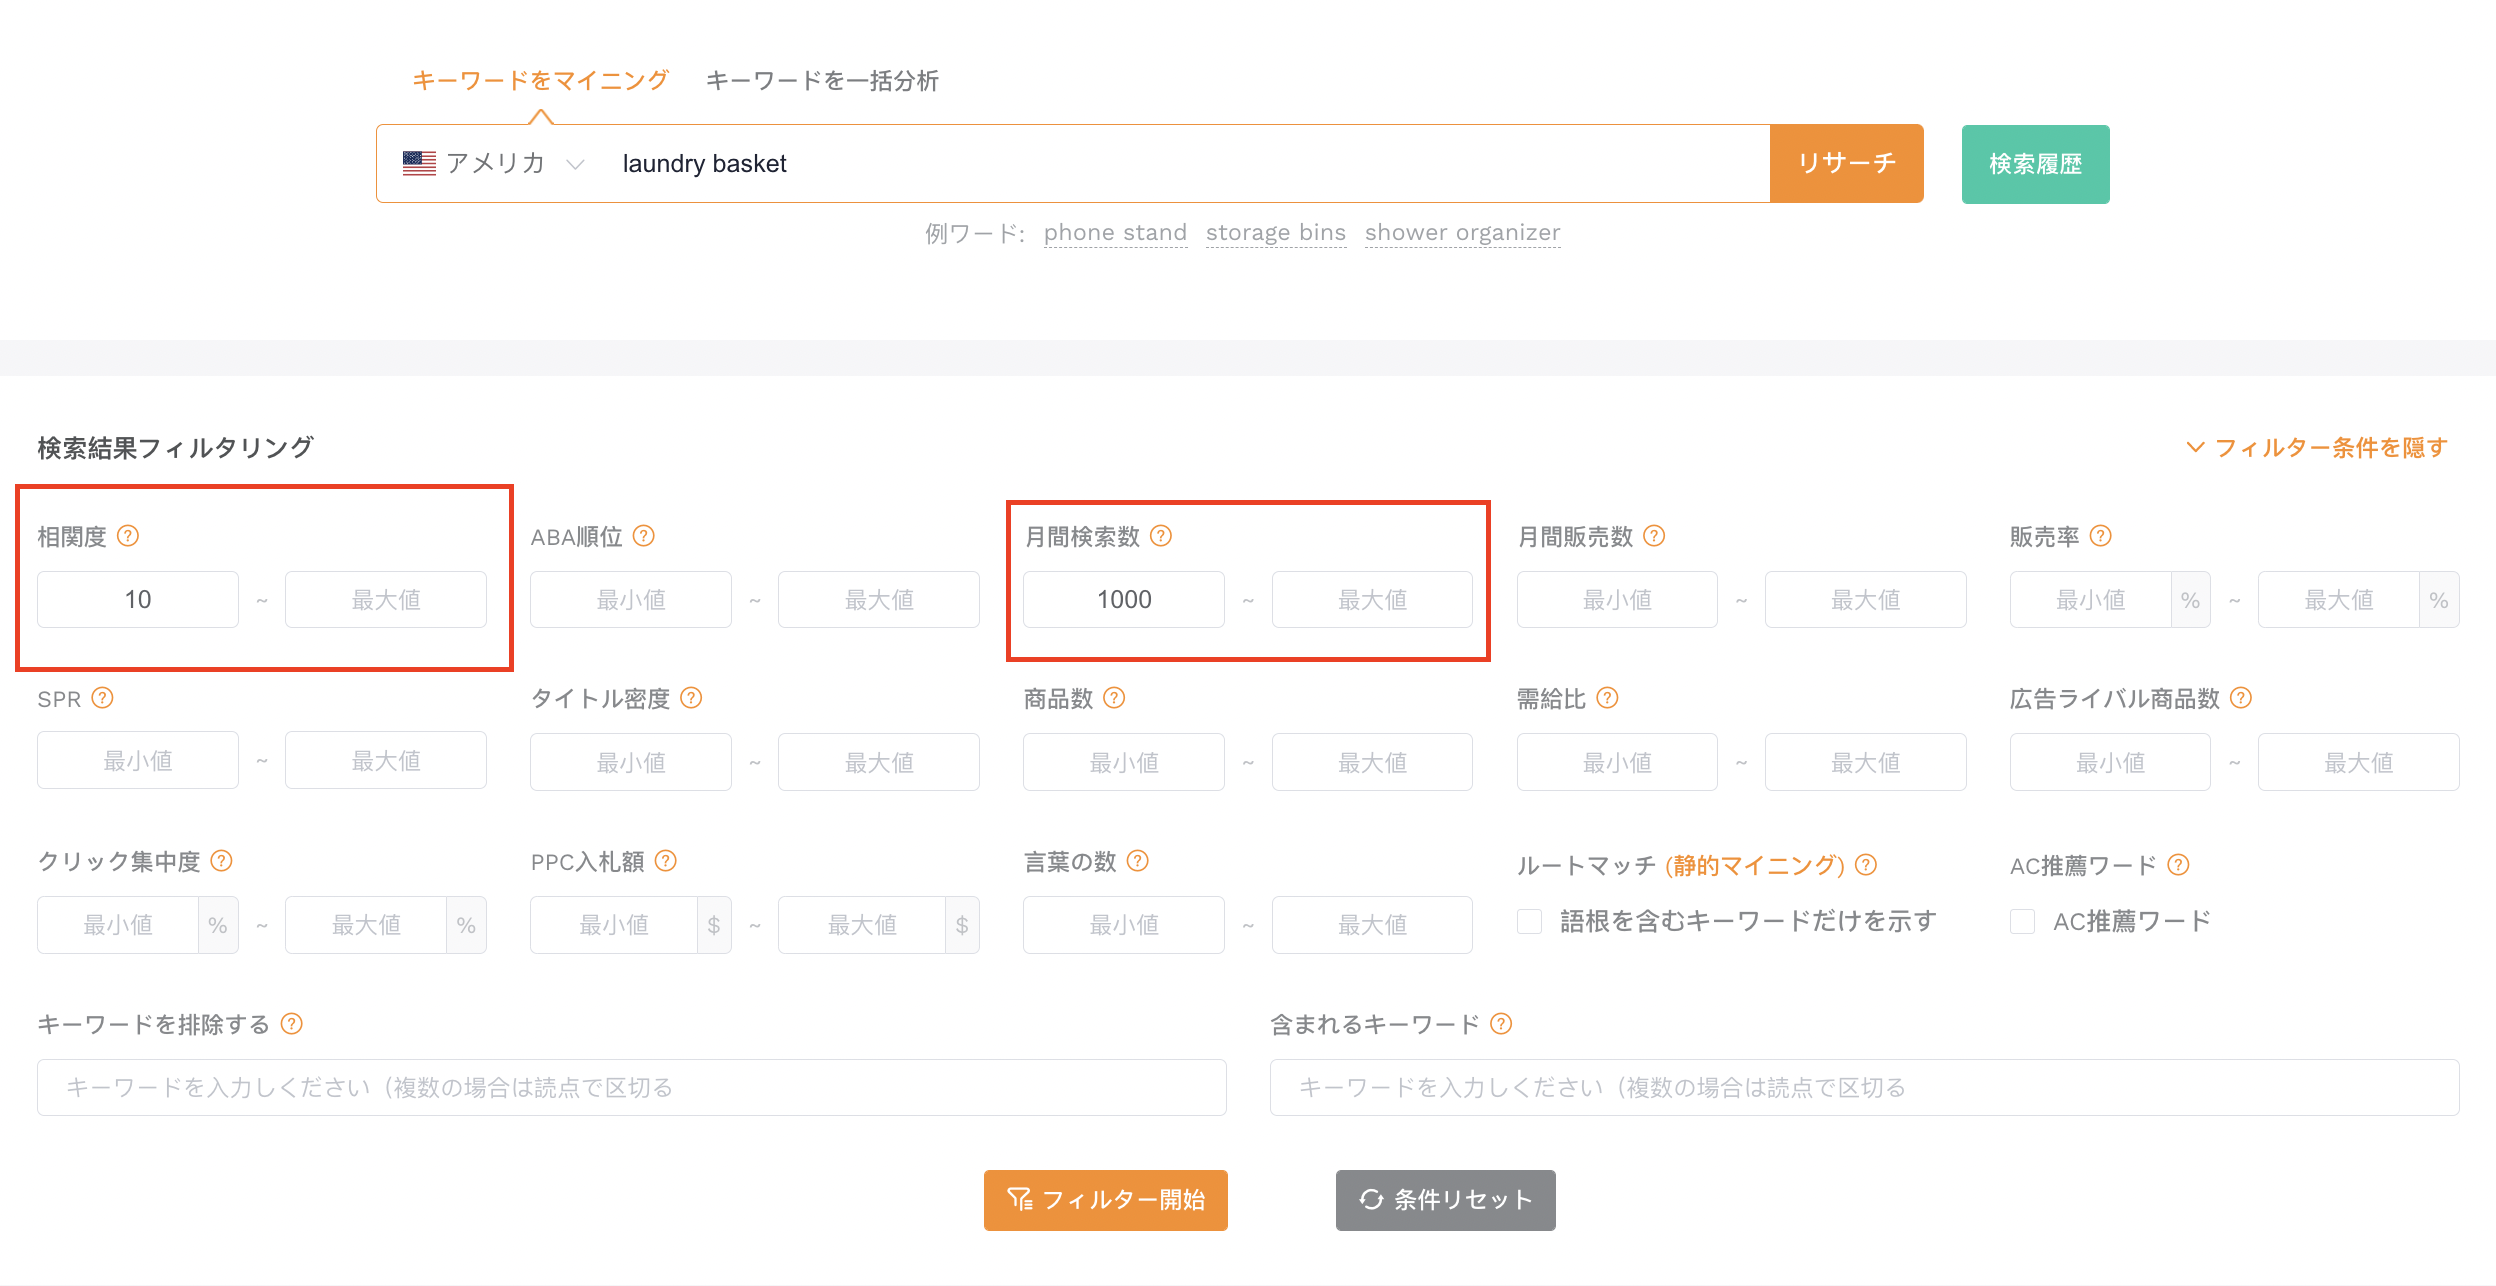
Task: Click help icon next to 相関度
Action: (128, 536)
